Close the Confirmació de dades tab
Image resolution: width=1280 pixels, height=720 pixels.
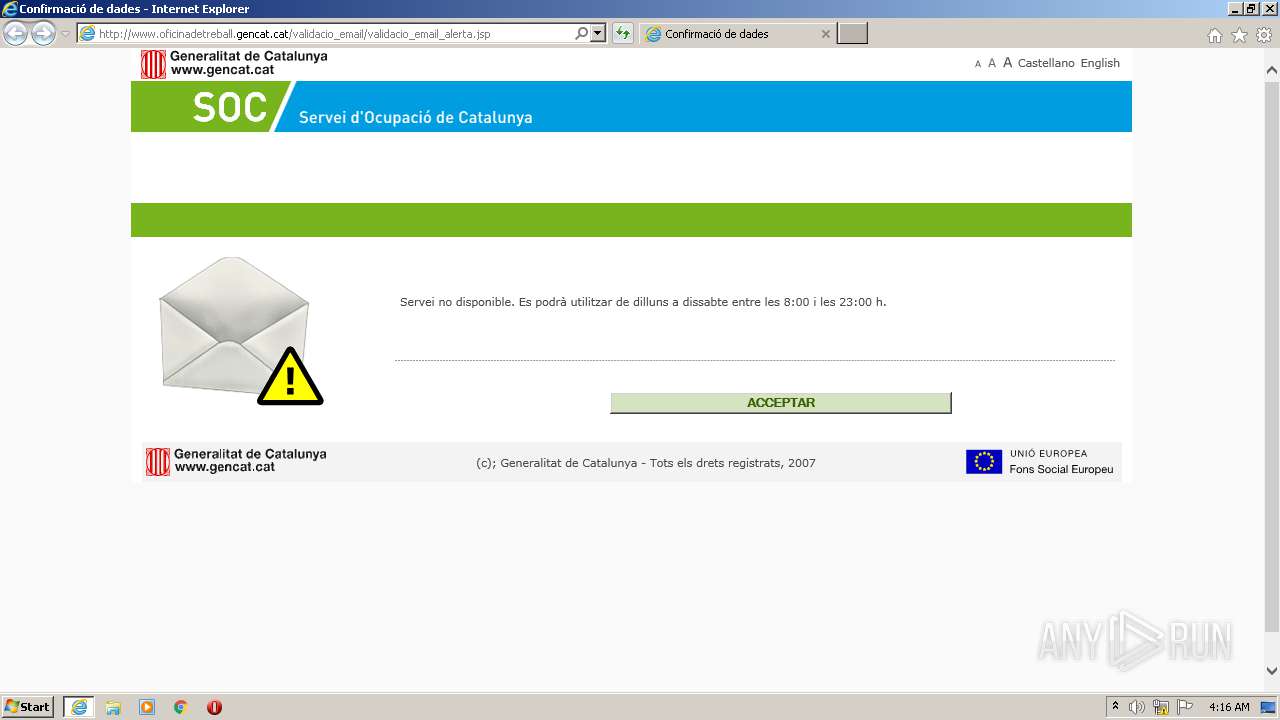tap(825, 34)
